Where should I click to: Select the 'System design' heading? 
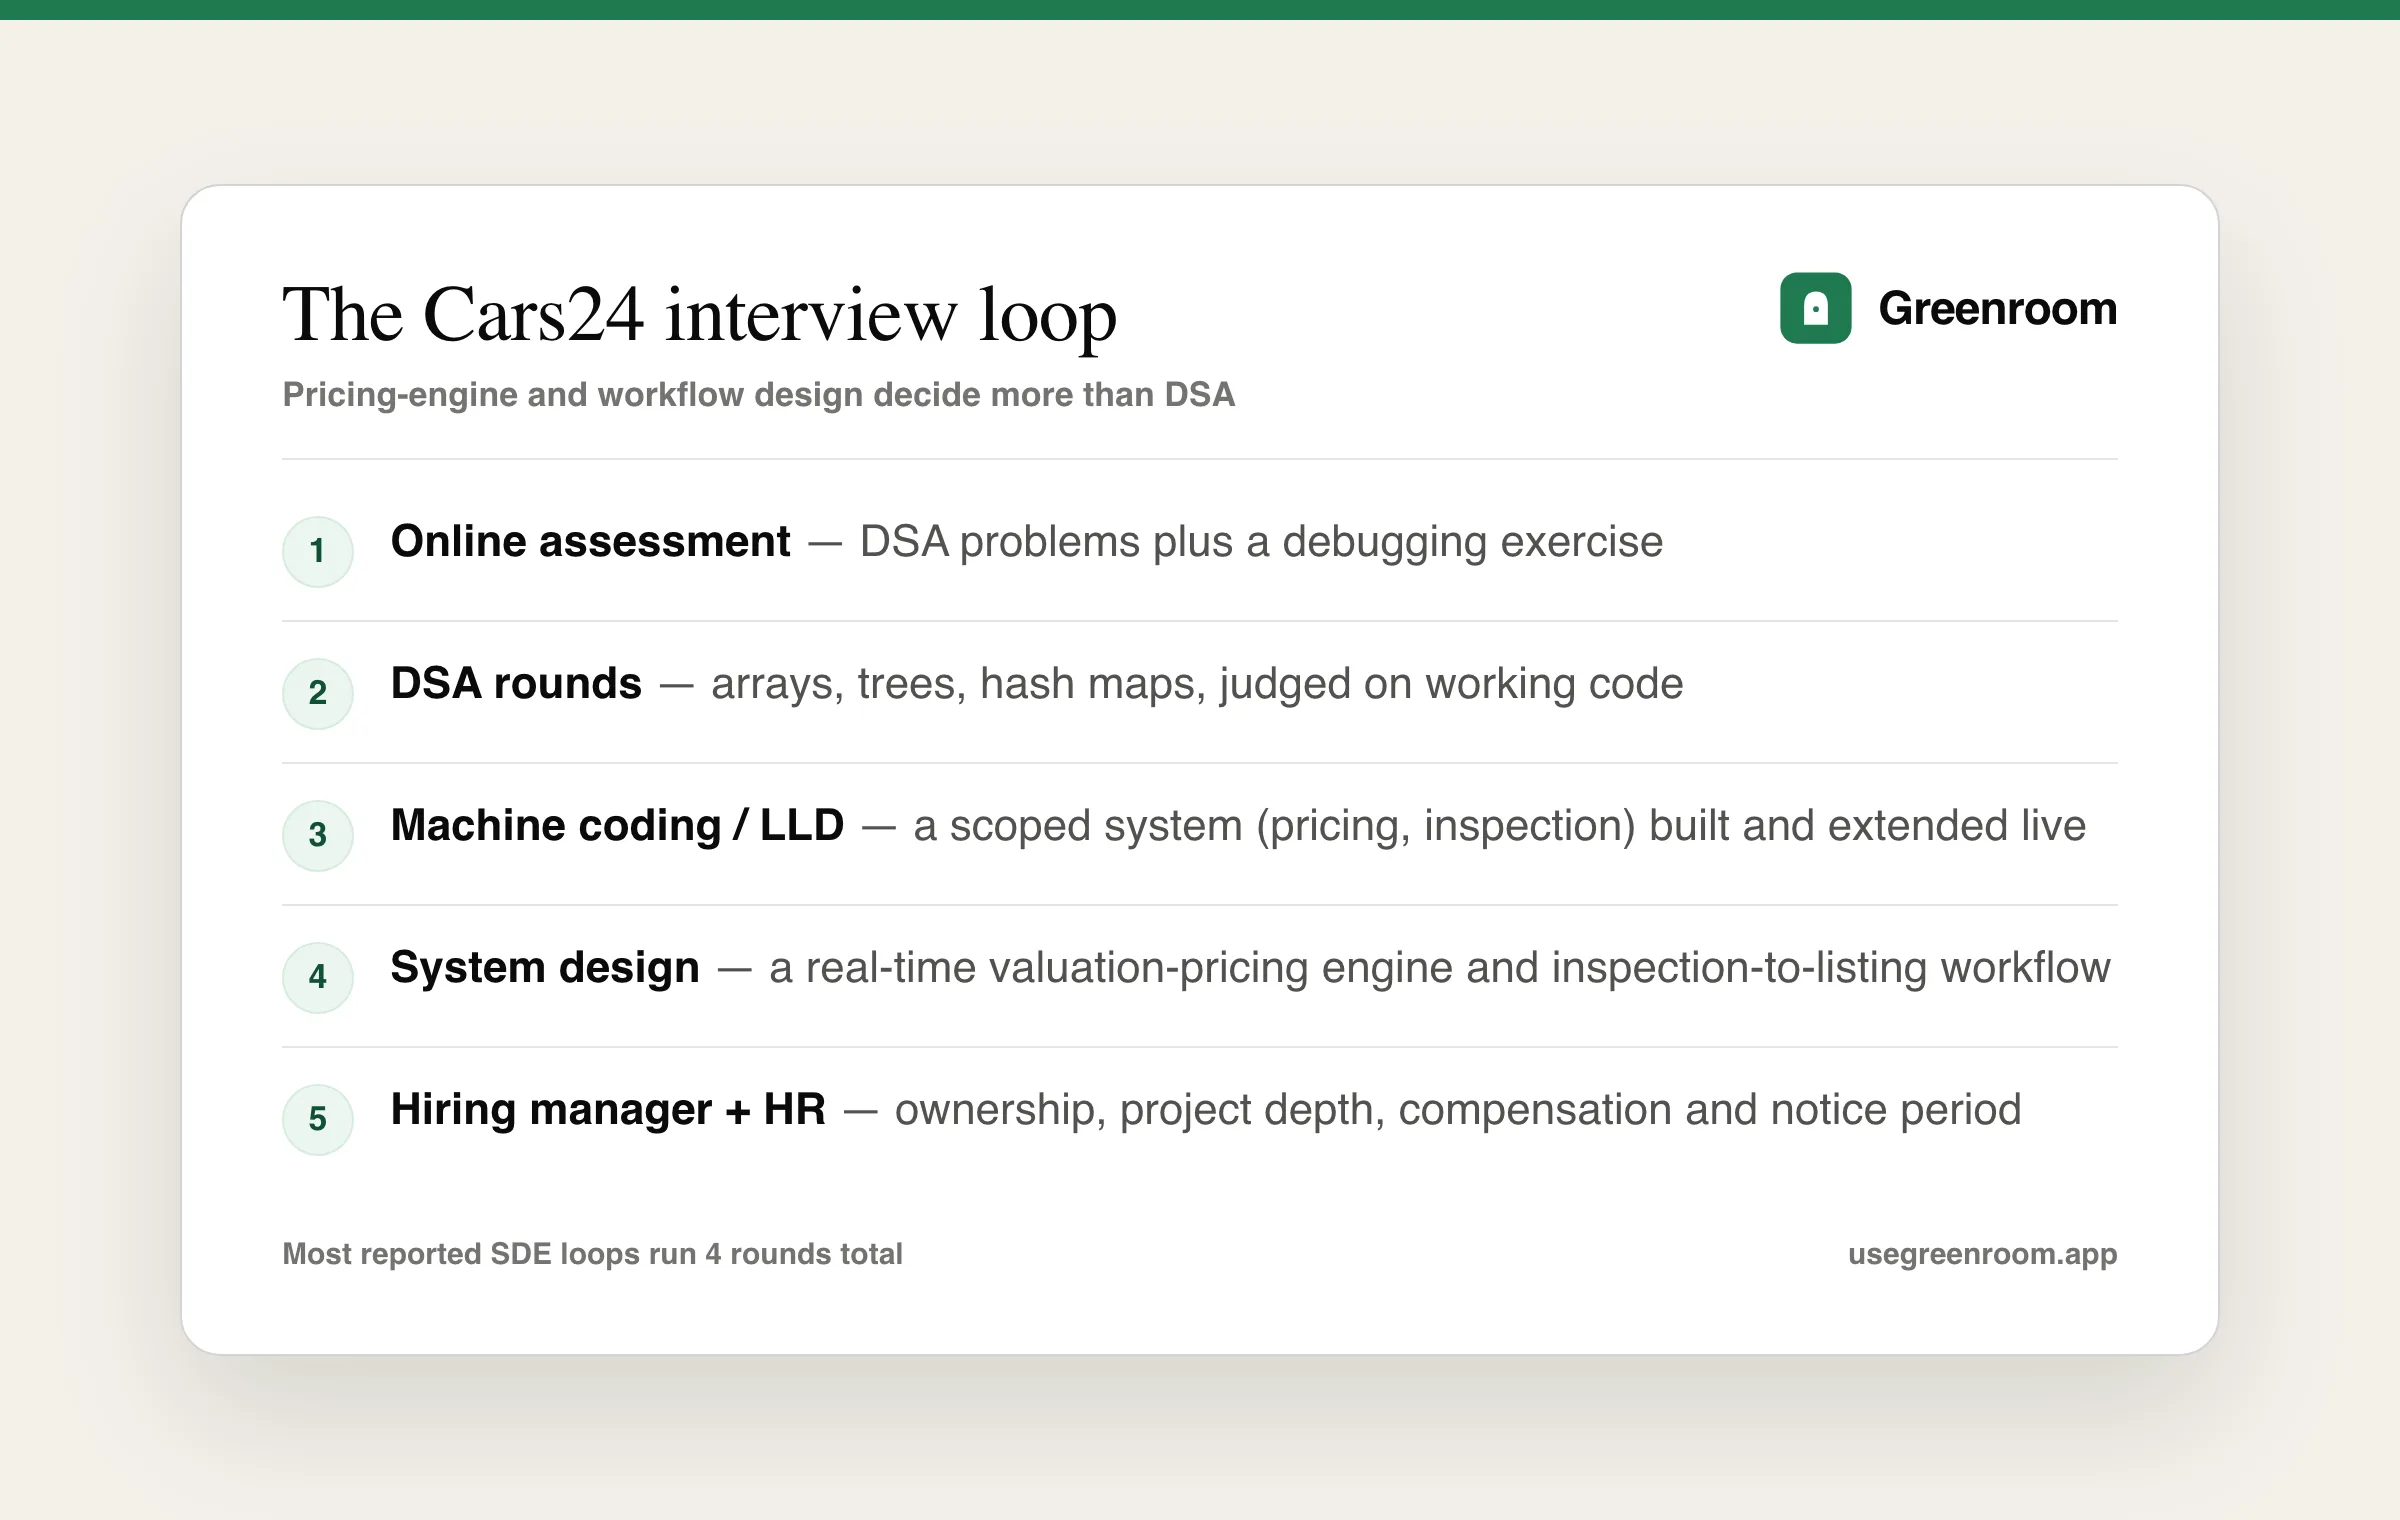pos(545,968)
